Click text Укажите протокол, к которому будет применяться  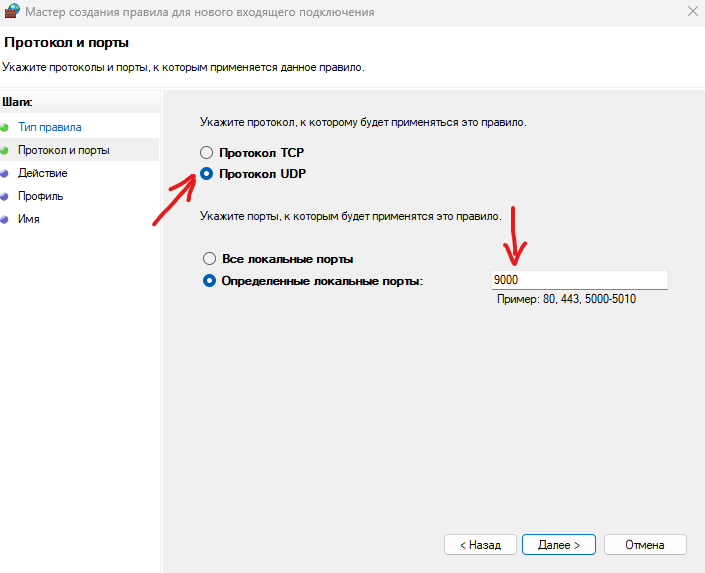point(363,122)
